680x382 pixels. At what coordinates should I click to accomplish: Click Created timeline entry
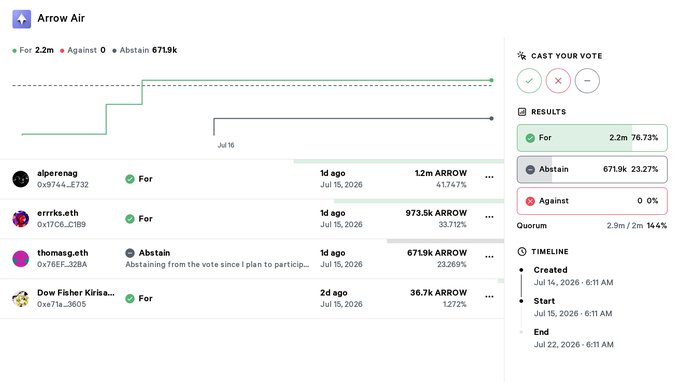[573, 276]
